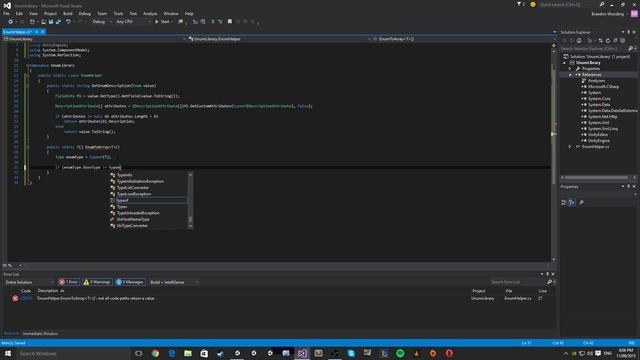Open the Debug configuration dropdown
This screenshot has height=360, width=640.
(x=102, y=22)
